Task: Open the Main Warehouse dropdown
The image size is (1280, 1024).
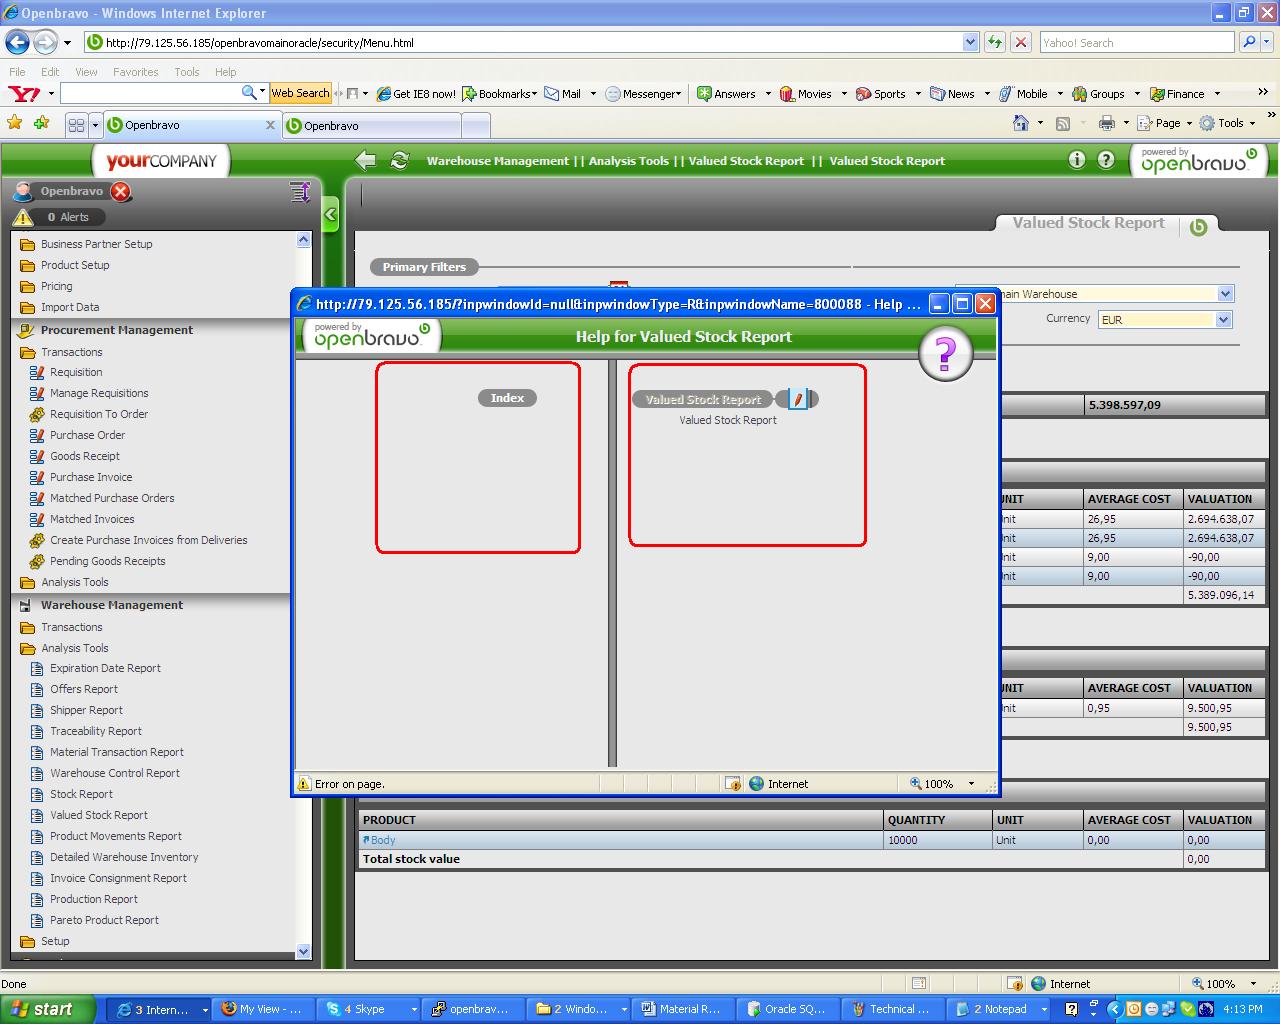Action: point(1225,294)
